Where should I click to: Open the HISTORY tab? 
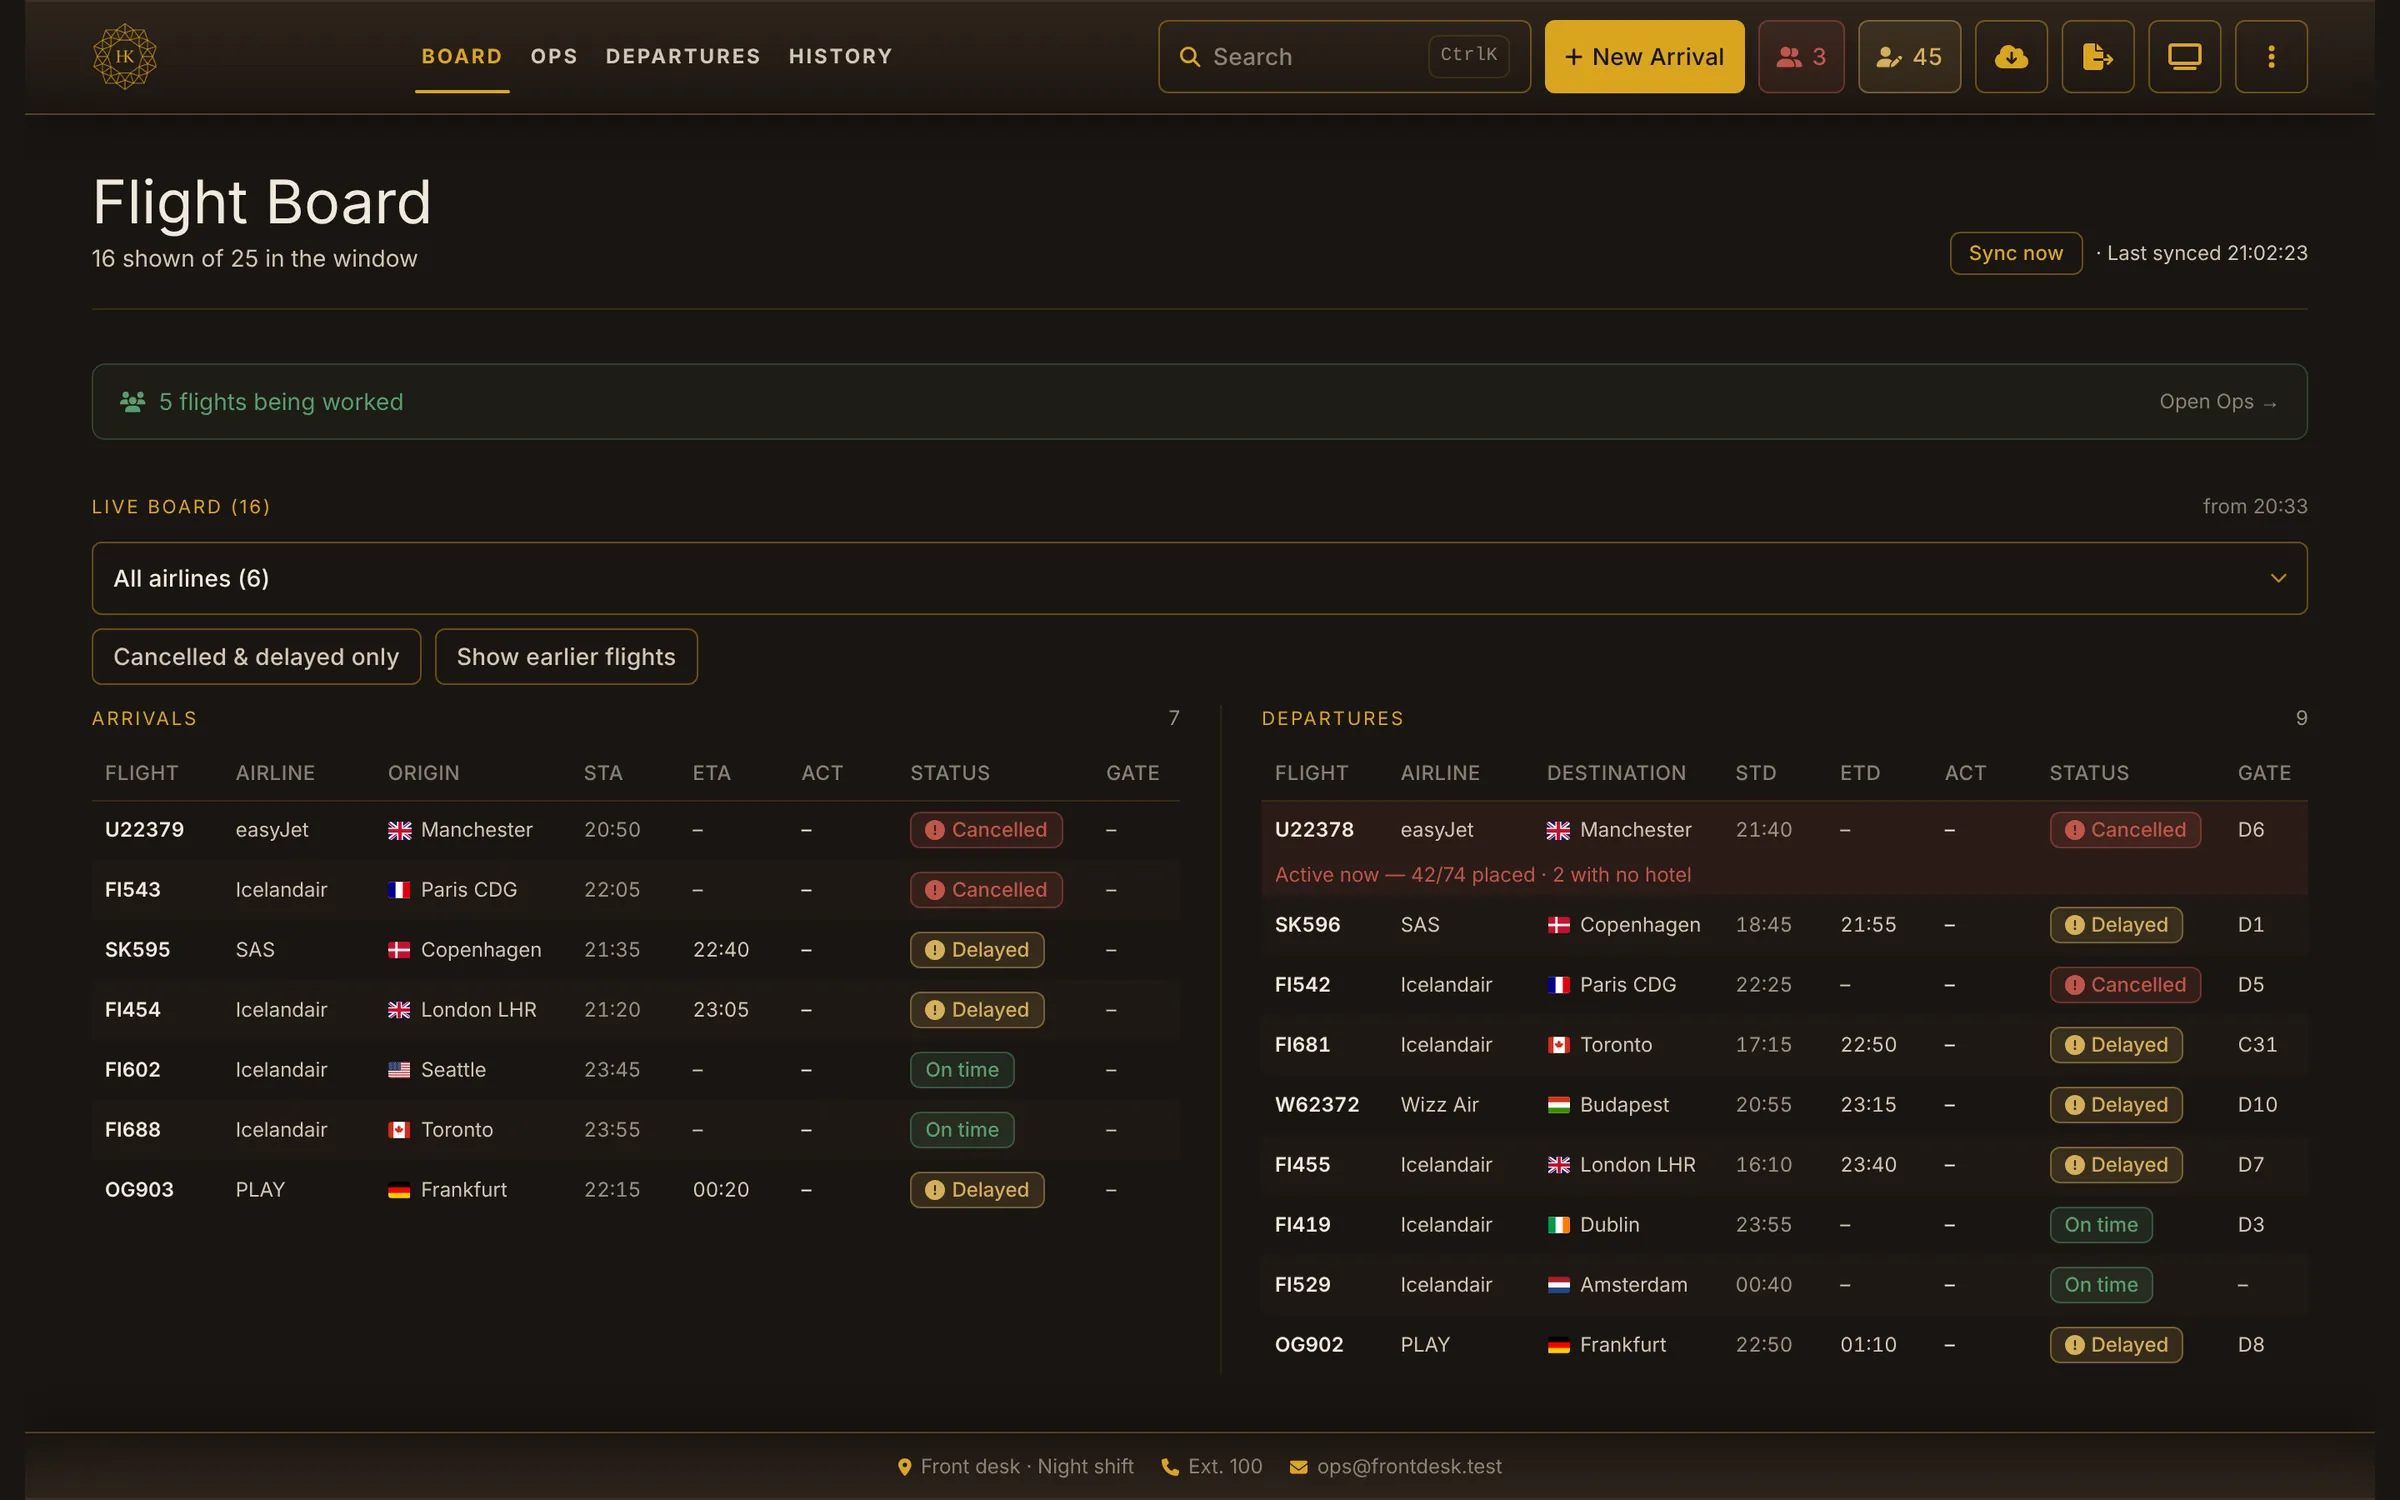[840, 56]
